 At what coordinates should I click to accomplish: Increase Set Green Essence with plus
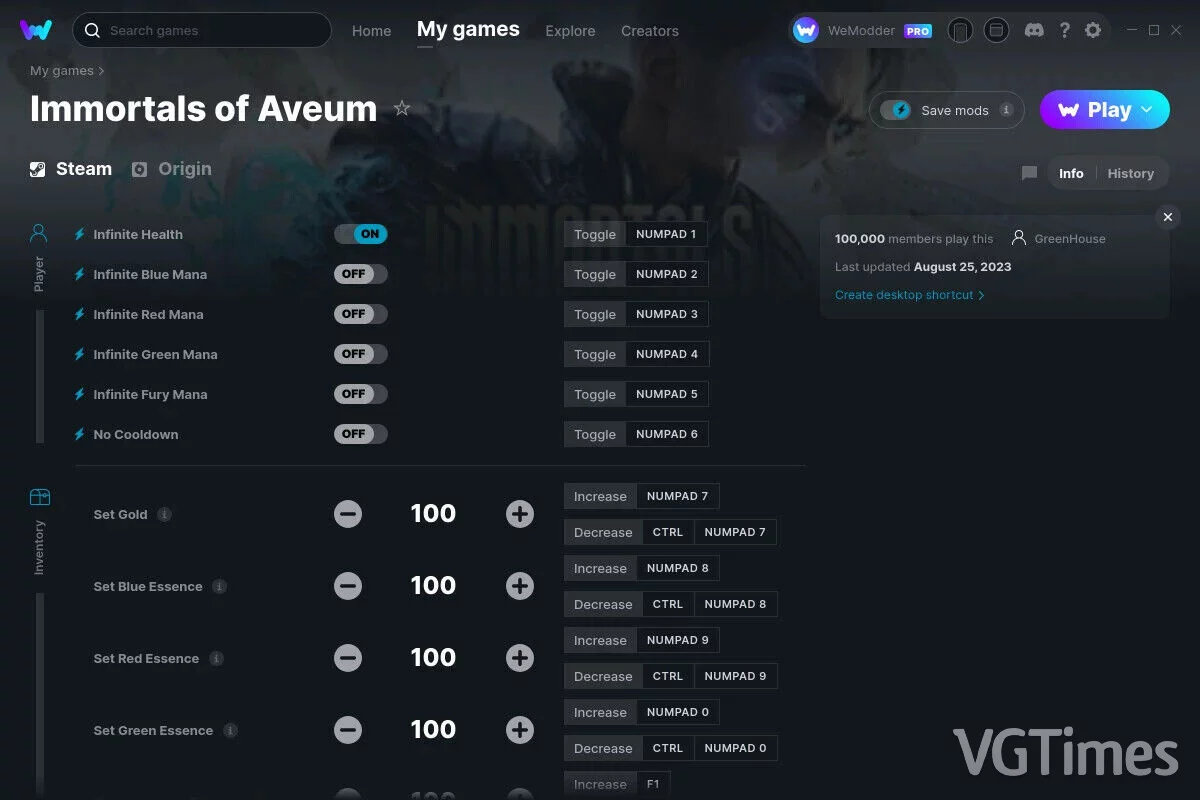click(x=520, y=730)
